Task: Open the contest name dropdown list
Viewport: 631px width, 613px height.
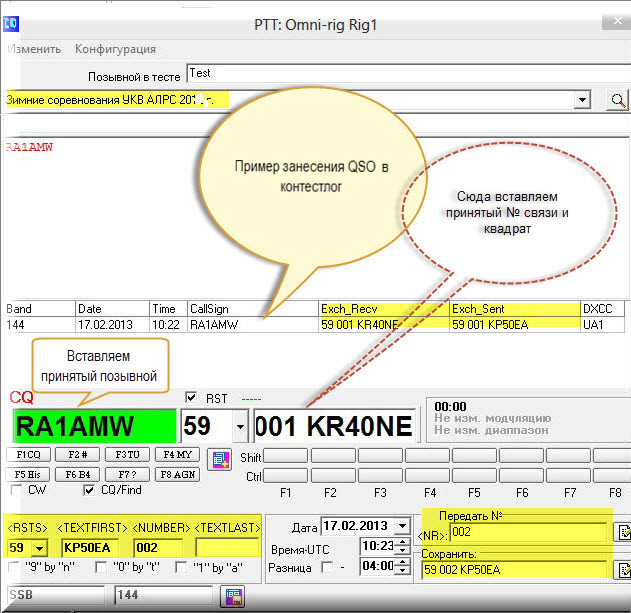Action: click(x=583, y=100)
